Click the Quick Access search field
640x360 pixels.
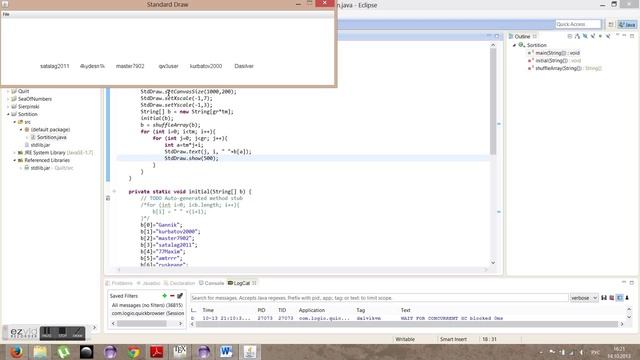coord(578,24)
